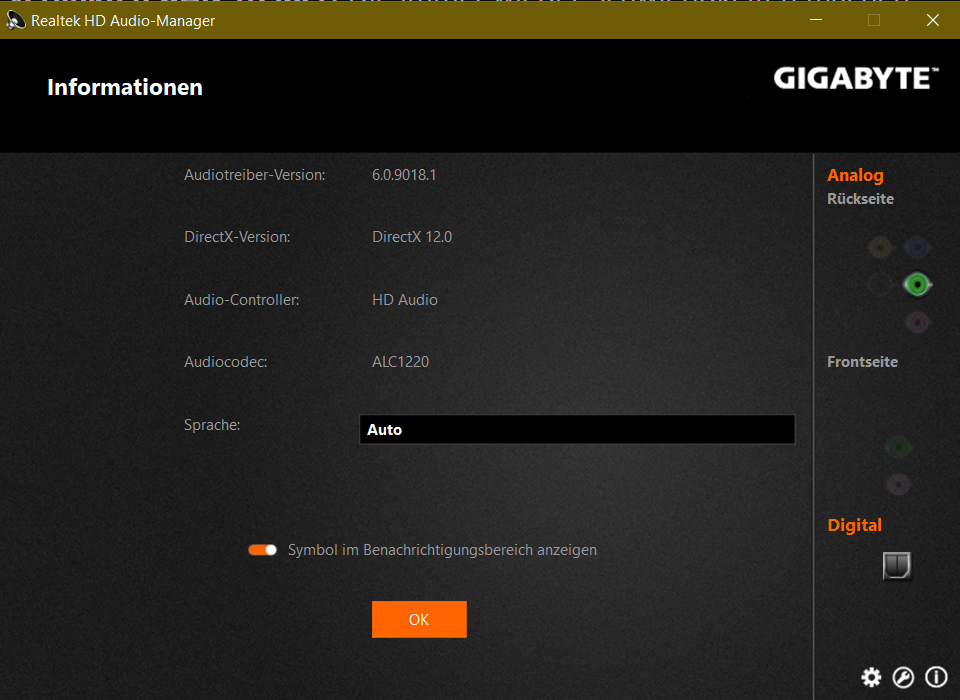The image size is (960, 700).
Task: Click the HD Audio controller value
Action: [x=405, y=299]
